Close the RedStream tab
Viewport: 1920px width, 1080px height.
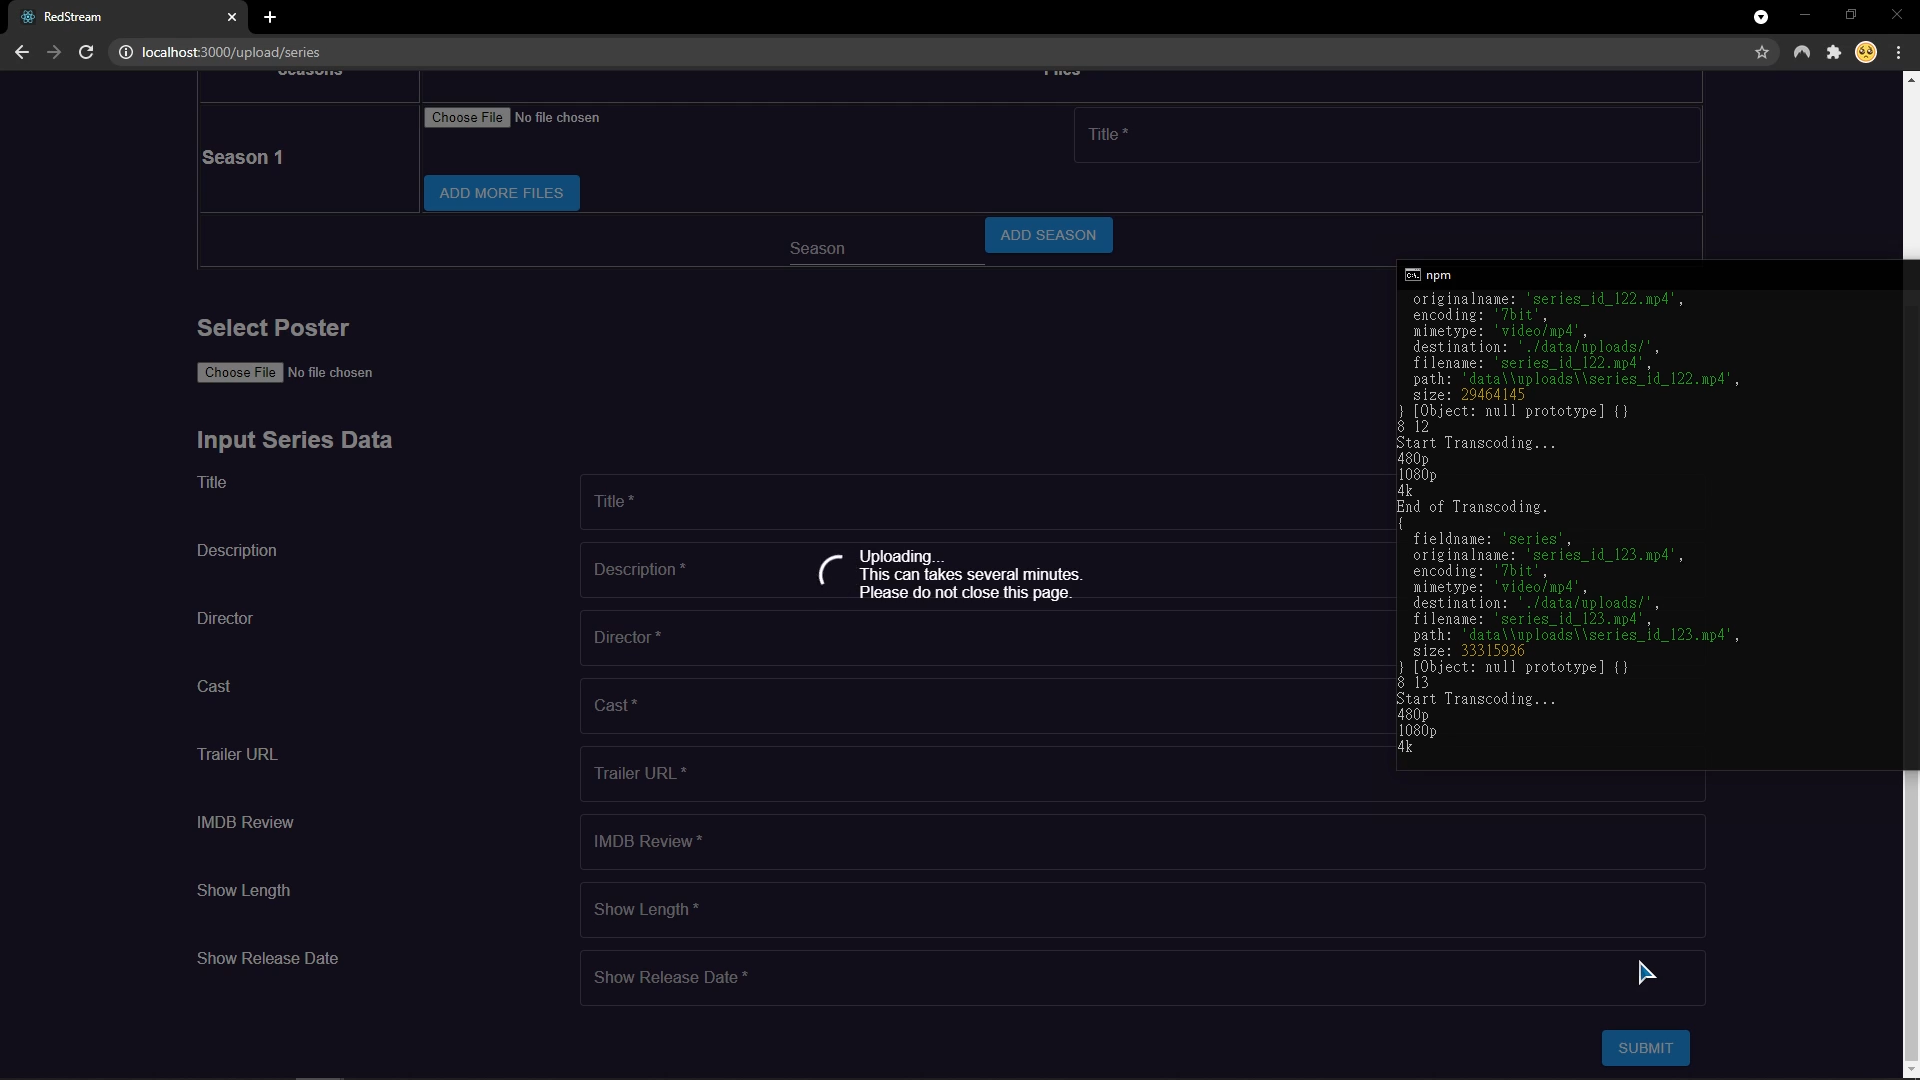[232, 17]
